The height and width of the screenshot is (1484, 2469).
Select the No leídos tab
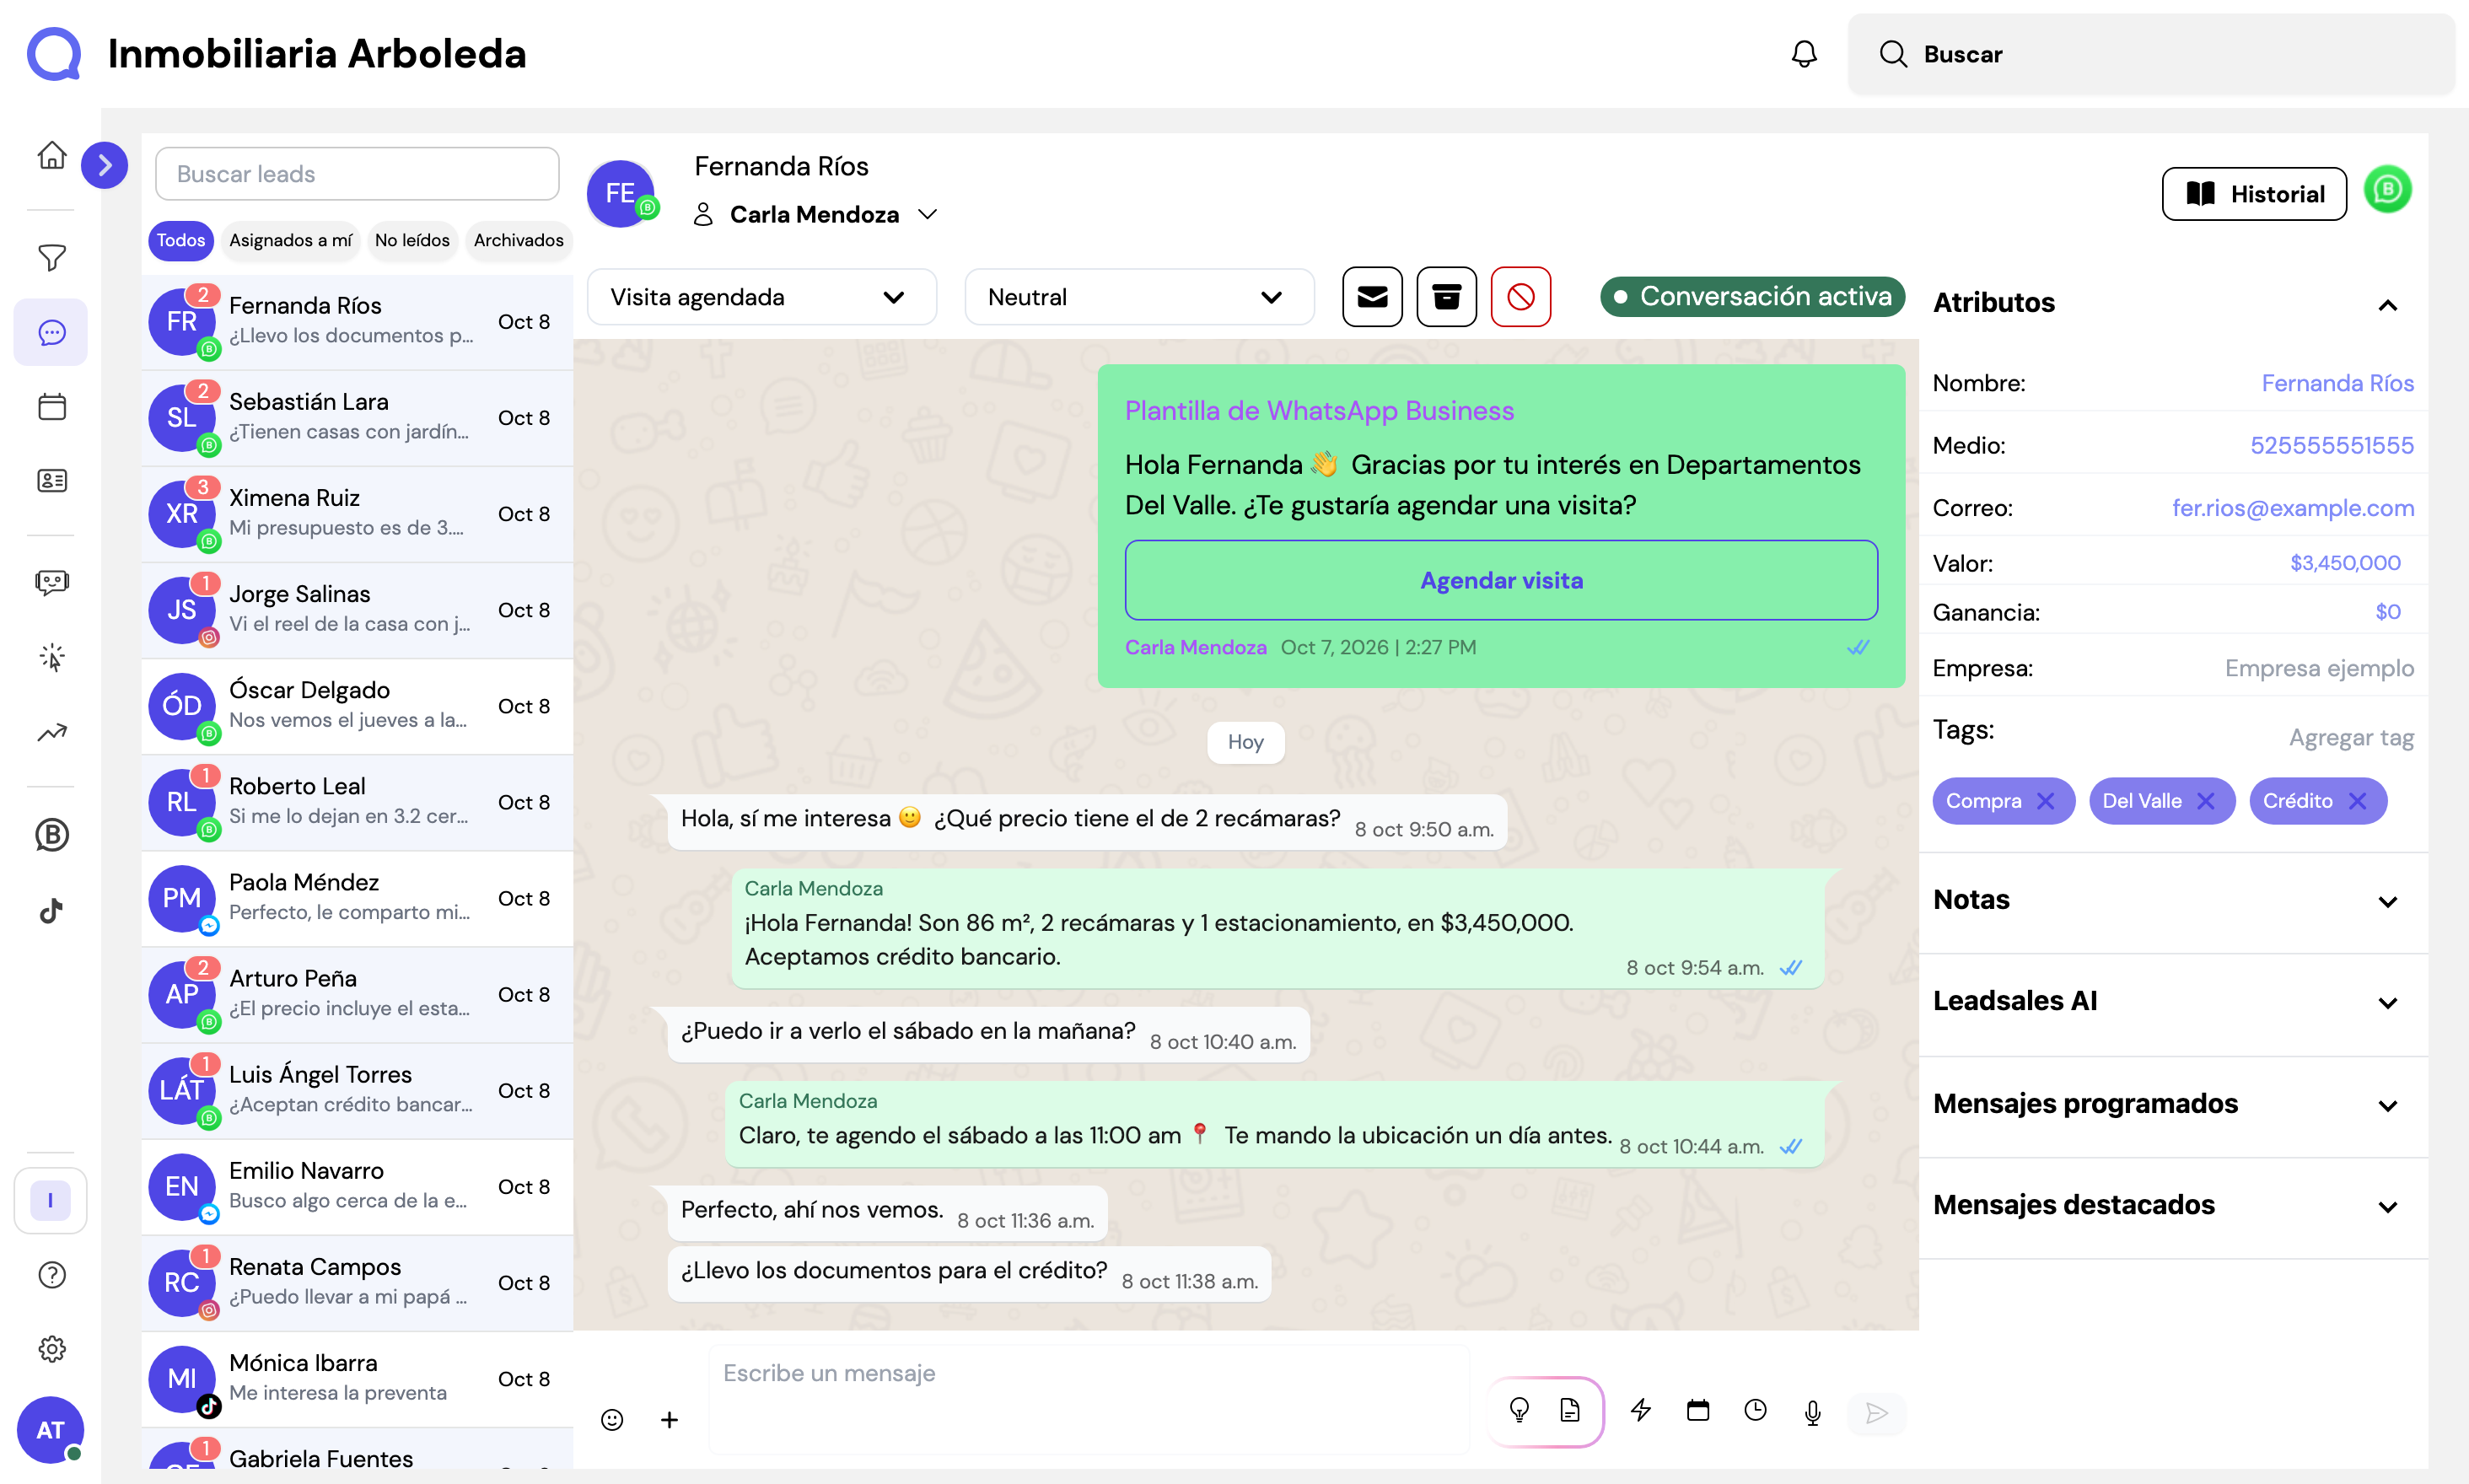click(412, 240)
